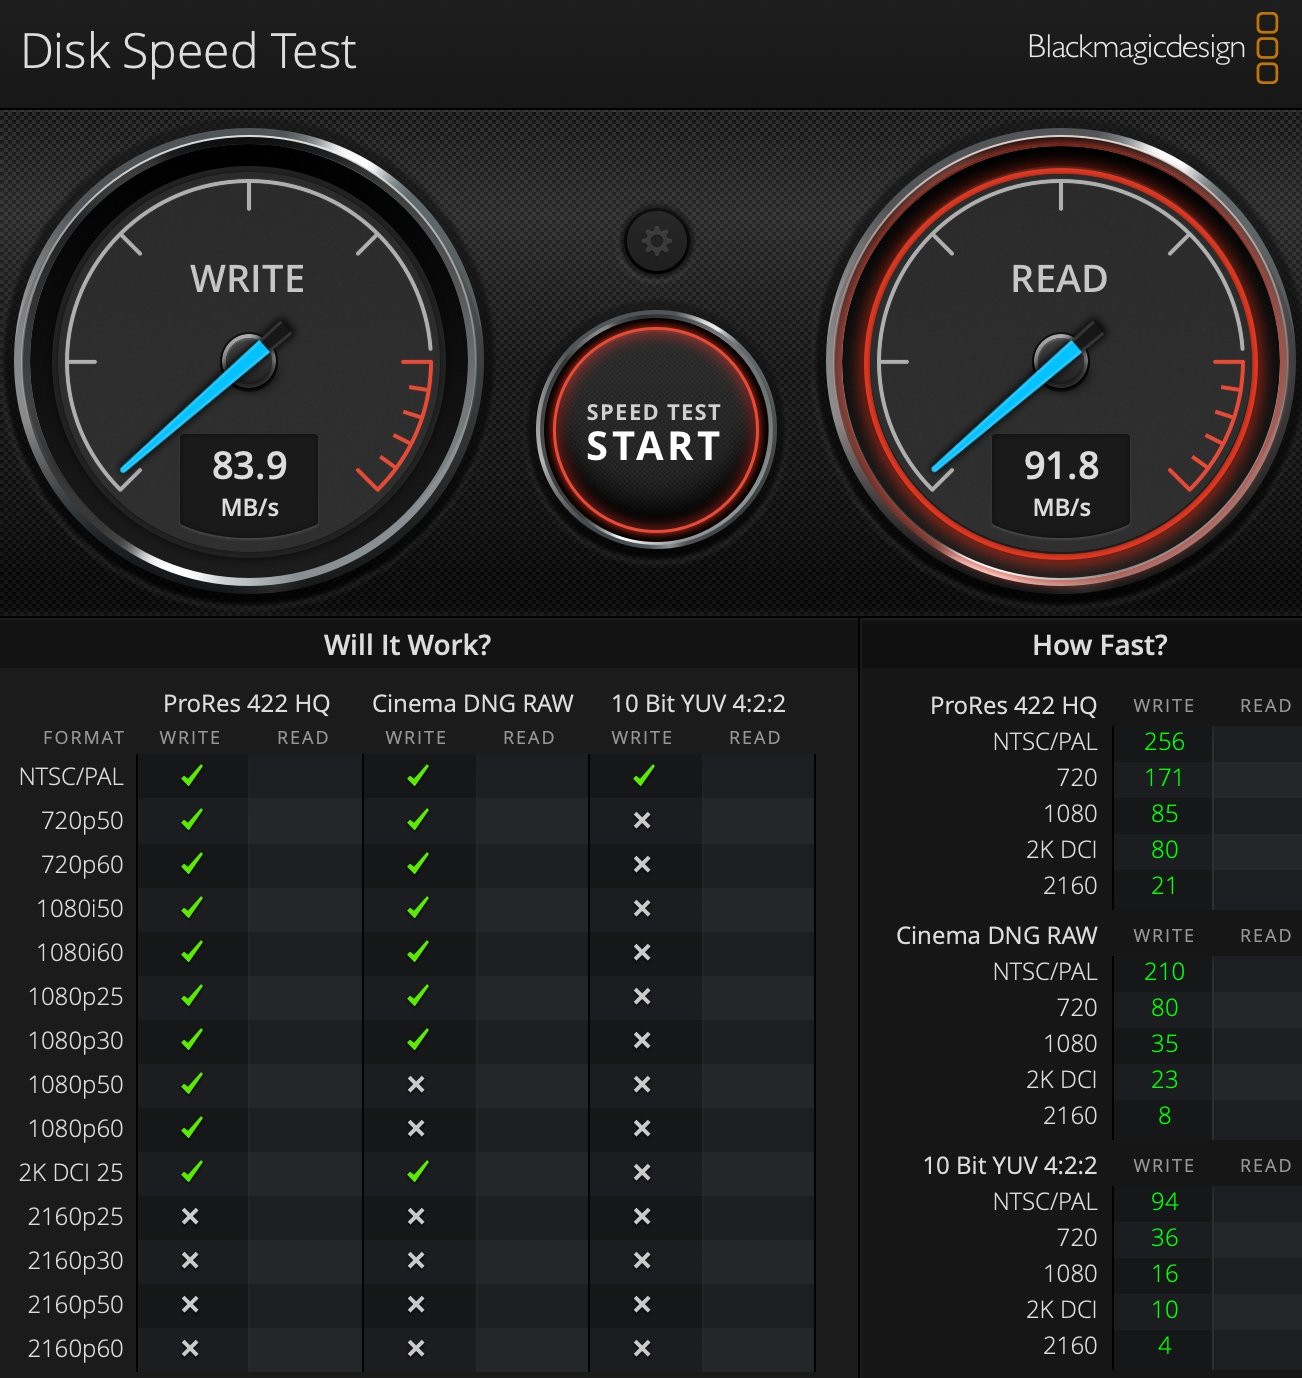Click the Disk Speed Test title
This screenshot has height=1378, width=1302.
click(x=188, y=51)
